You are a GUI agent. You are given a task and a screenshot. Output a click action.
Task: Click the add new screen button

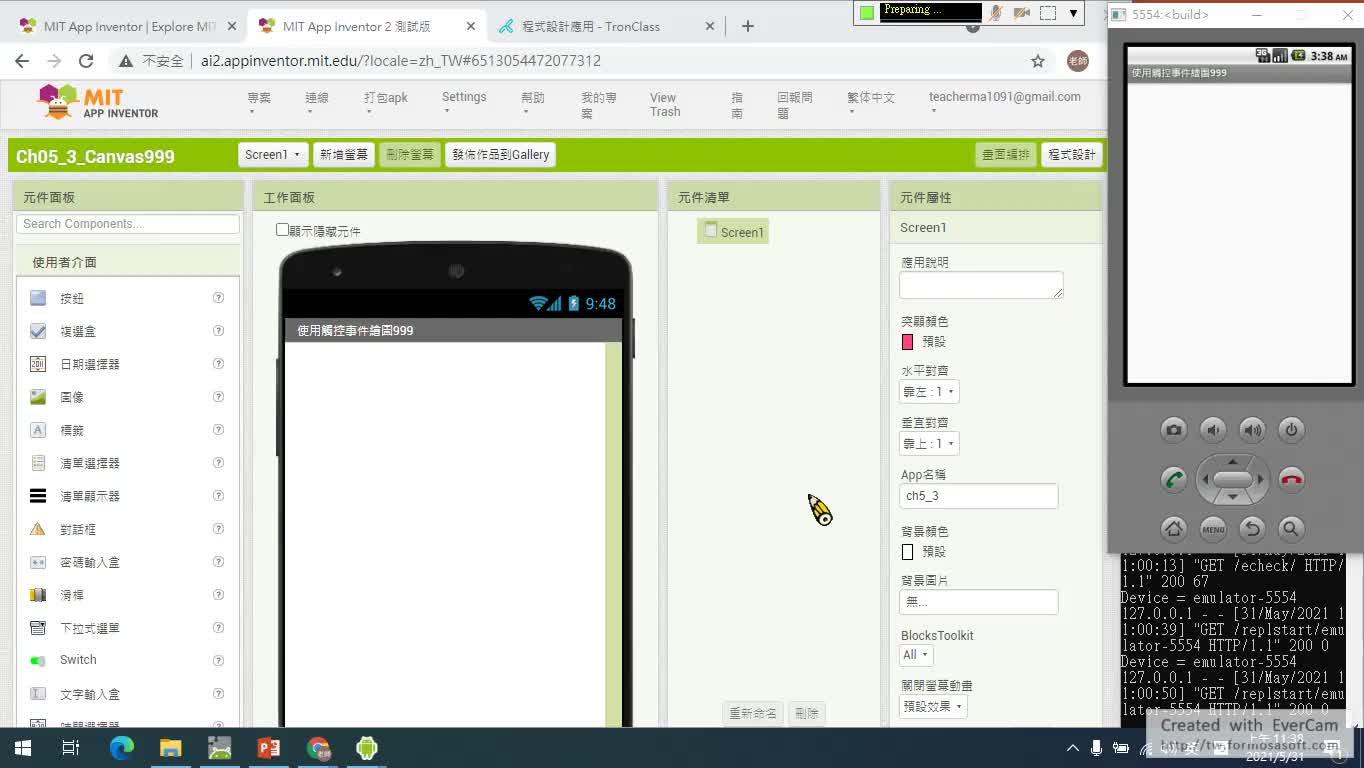tap(343, 155)
